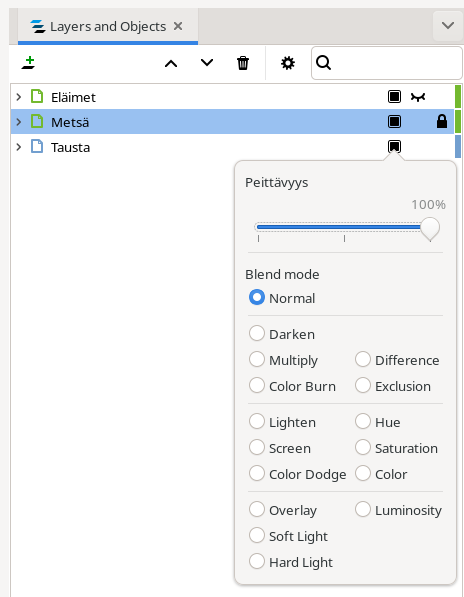Viewport: 464px width, 597px height.
Task: Close the Layers and Objects tab
Action: tap(178, 26)
